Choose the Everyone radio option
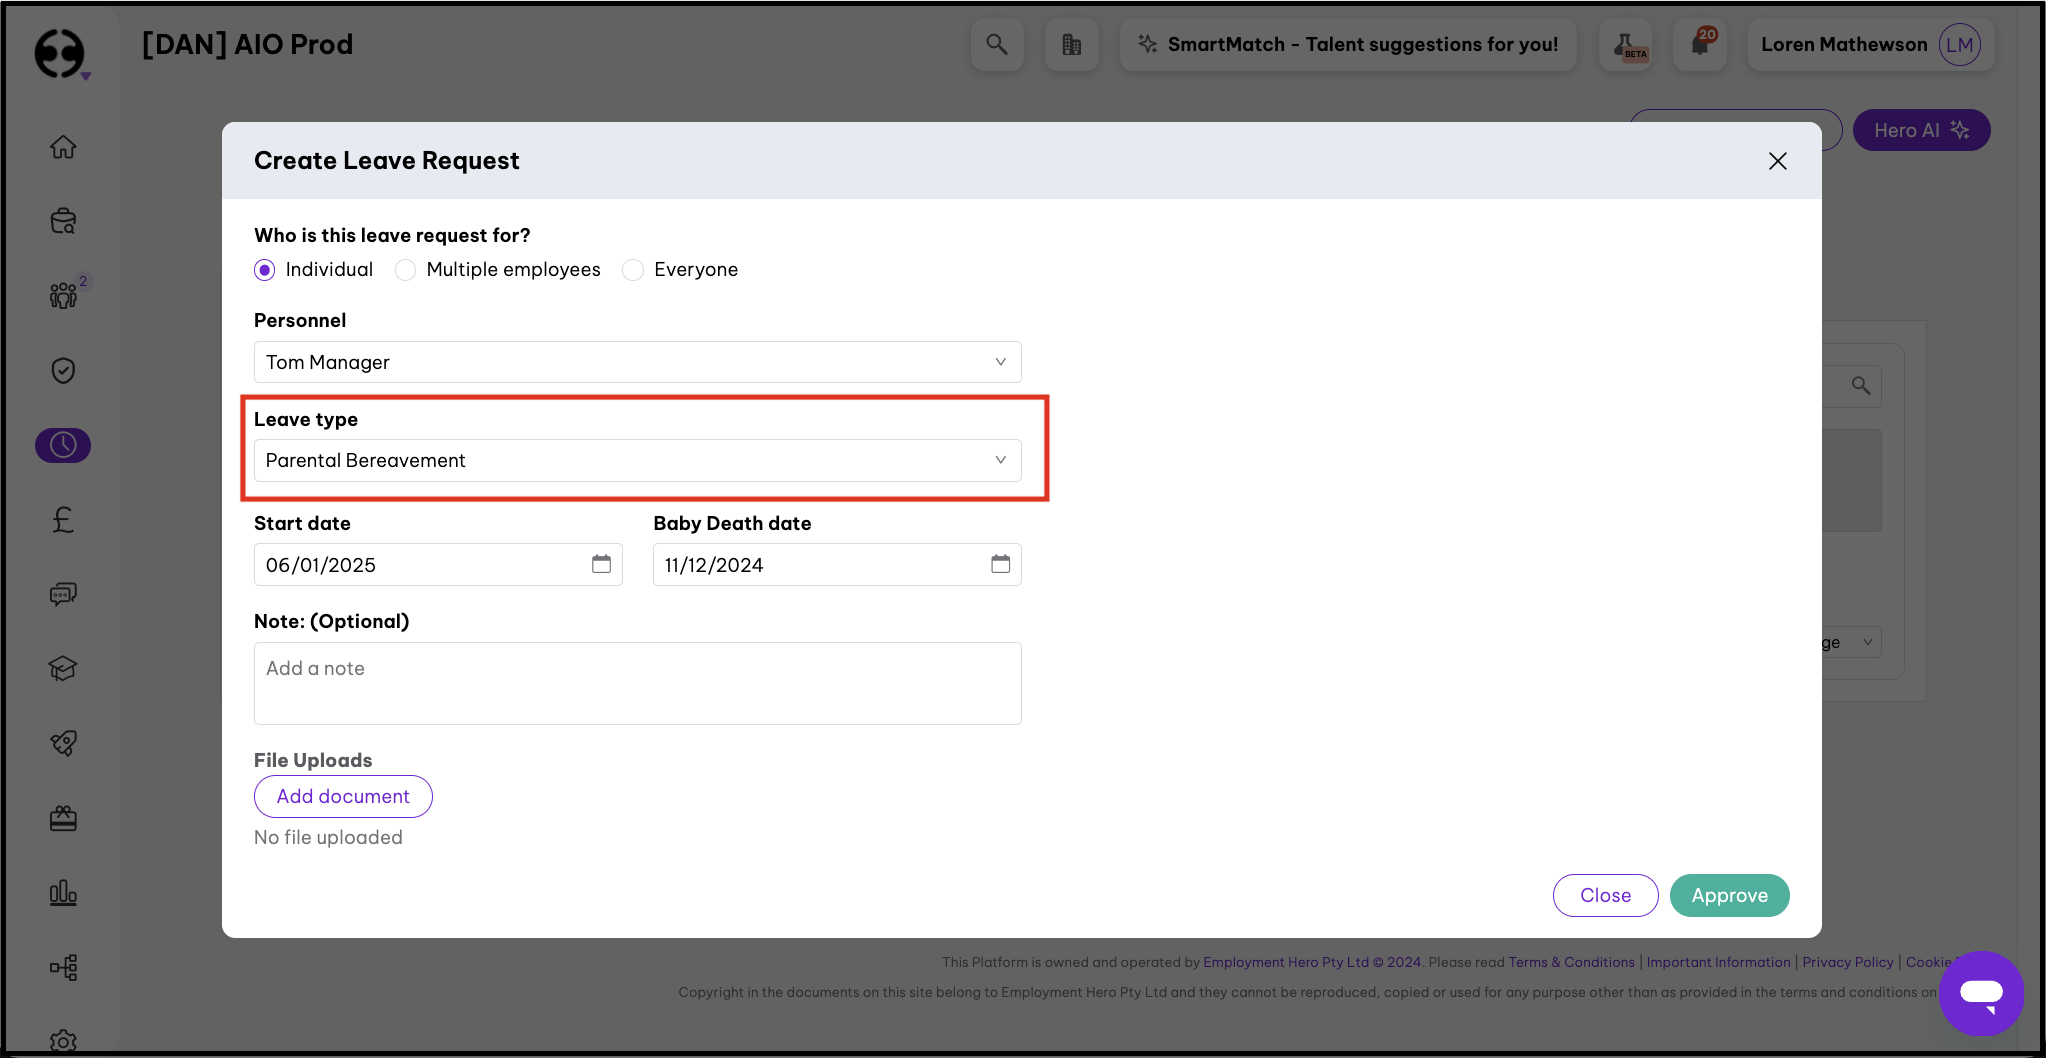Screen dimensions: 2046x1058 (x=633, y=270)
